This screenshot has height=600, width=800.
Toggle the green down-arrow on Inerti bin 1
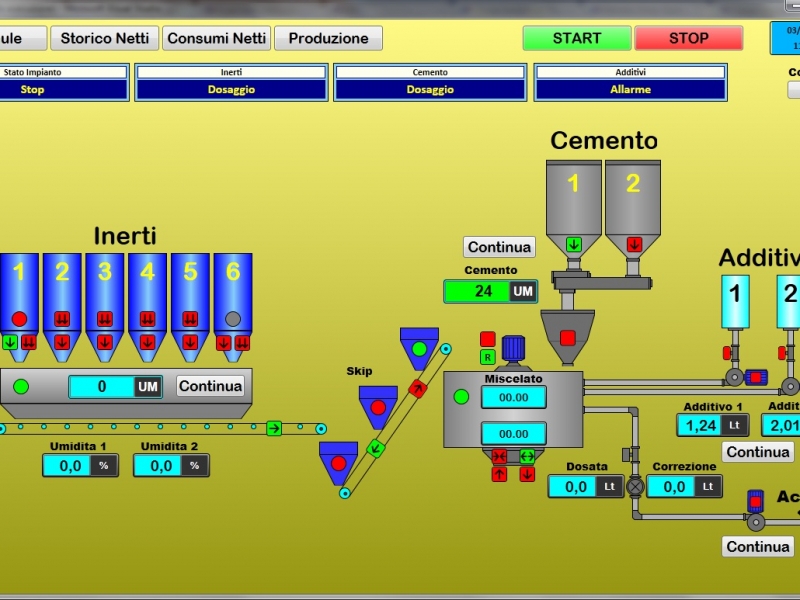pyautogui.click(x=10, y=342)
